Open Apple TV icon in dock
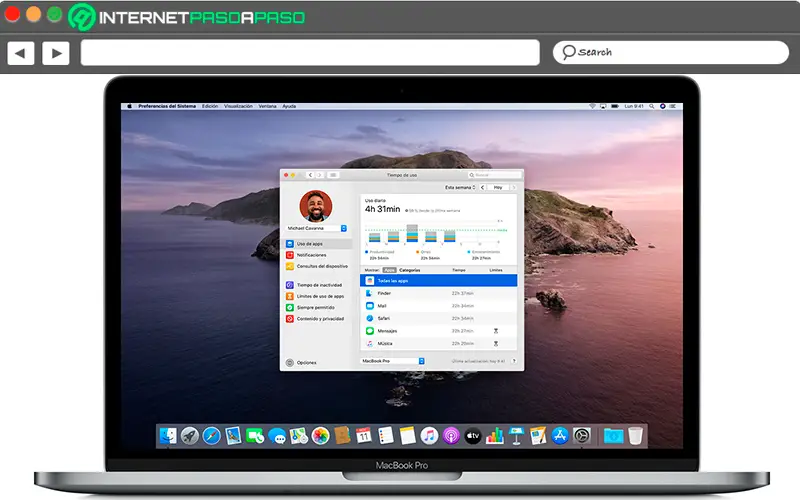This screenshot has height=500, width=800. point(473,436)
